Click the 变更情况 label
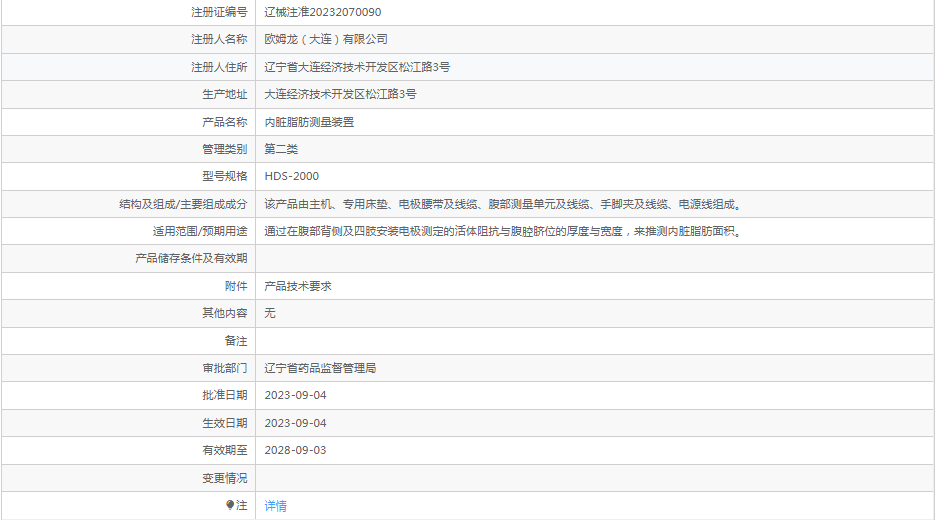 tap(225, 478)
